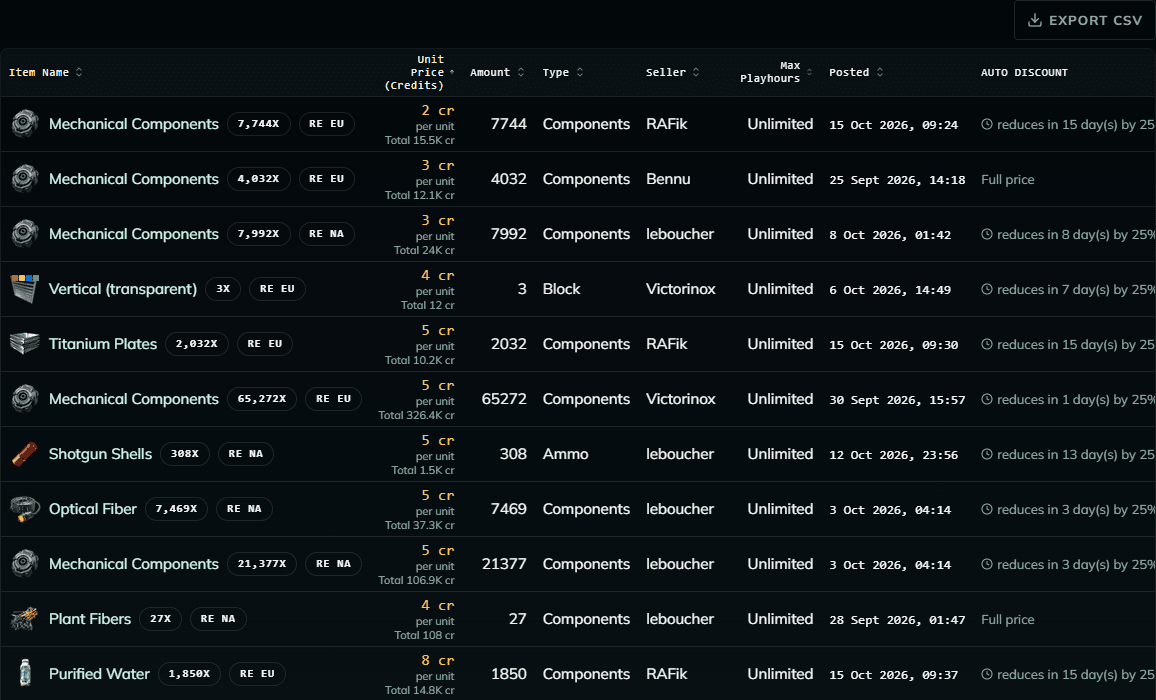Click Mechanical Components icon in 7,744X row
This screenshot has height=700, width=1156.
pos(24,123)
